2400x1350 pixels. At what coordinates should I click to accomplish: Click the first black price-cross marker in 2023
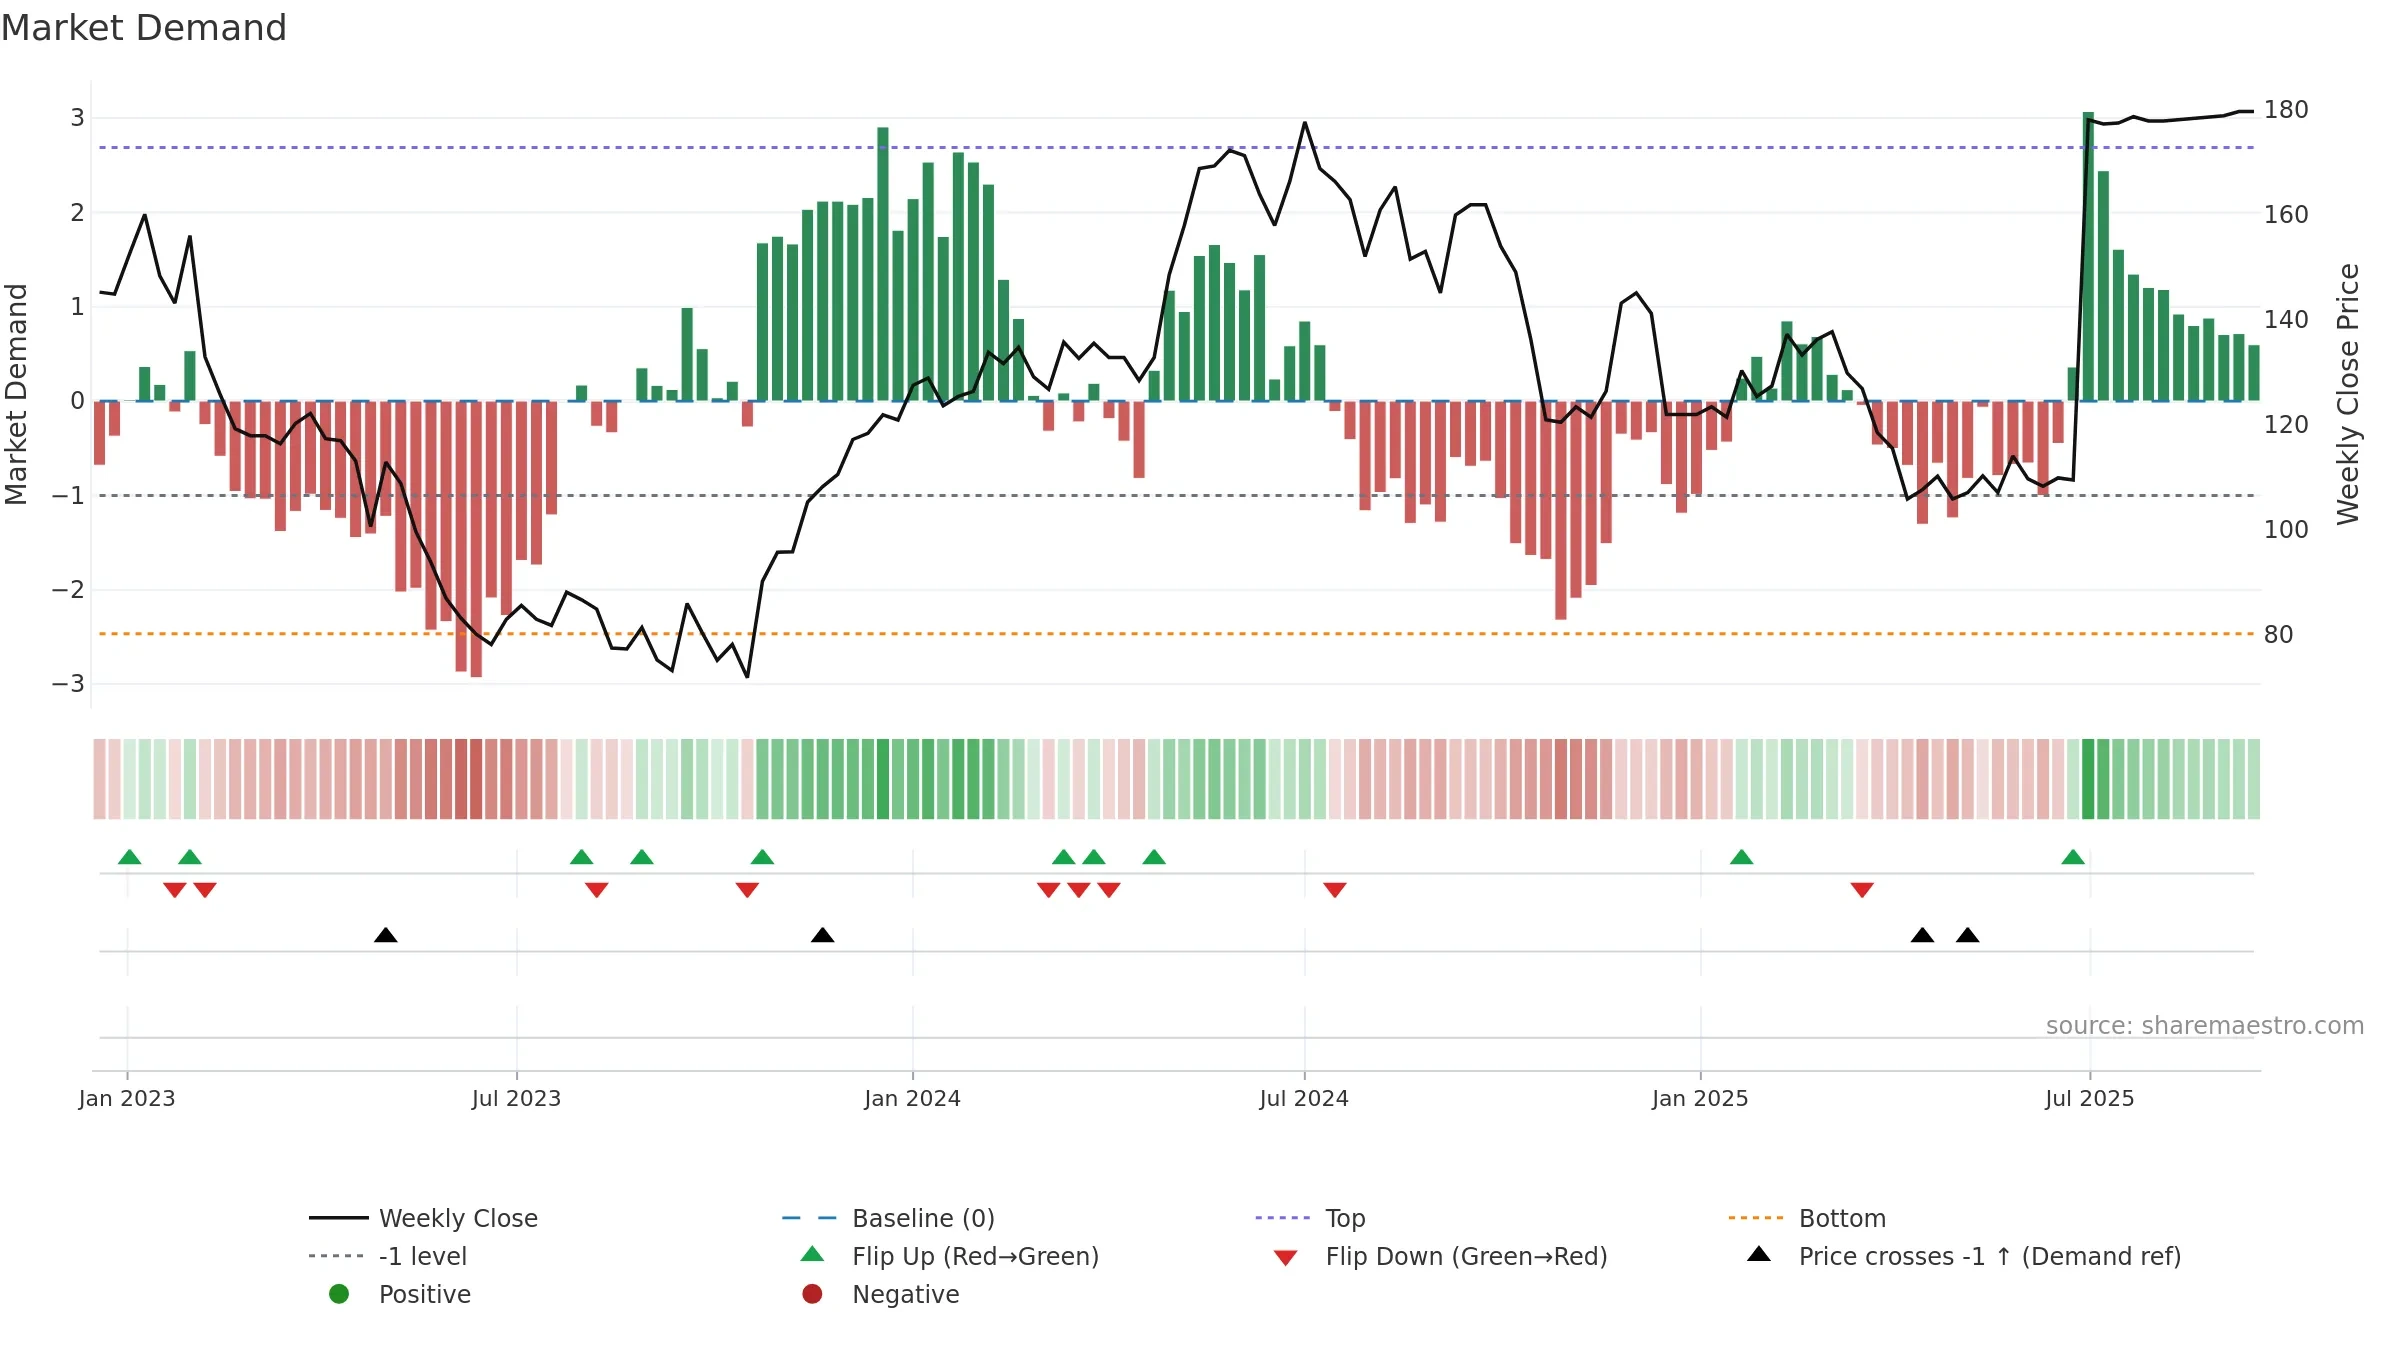pos(386,935)
